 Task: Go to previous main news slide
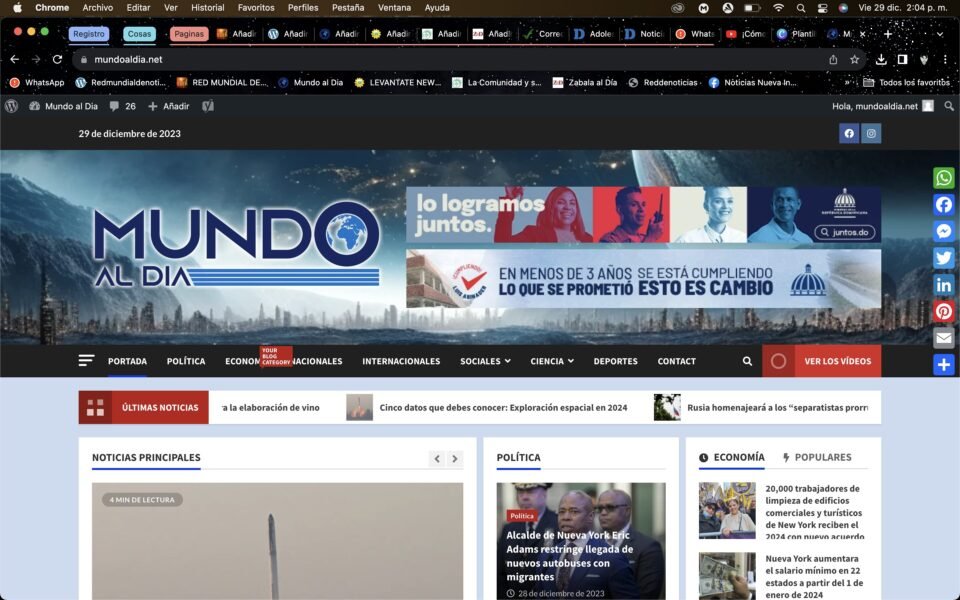click(437, 459)
